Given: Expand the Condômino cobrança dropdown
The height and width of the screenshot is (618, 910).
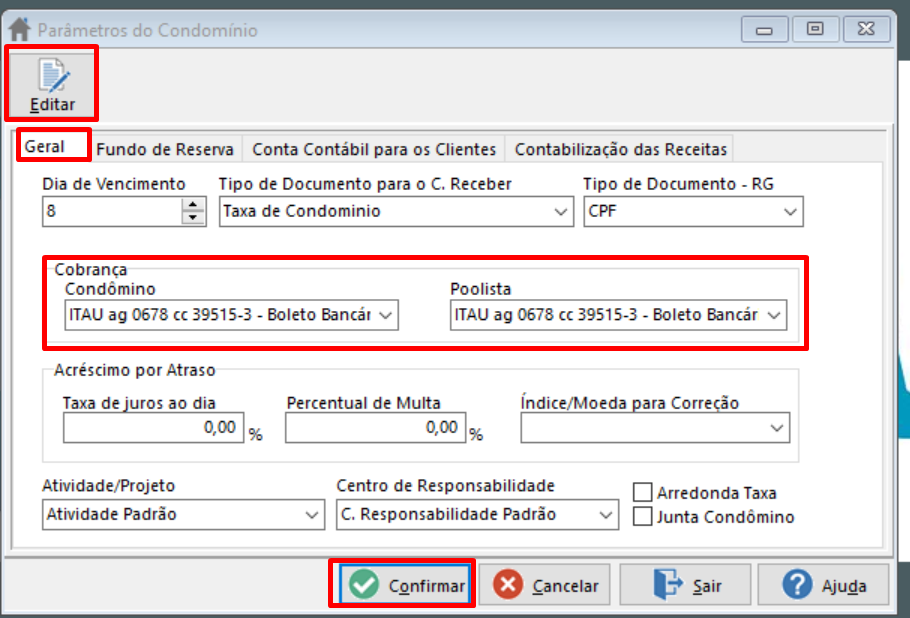Looking at the screenshot, I should point(385,315).
